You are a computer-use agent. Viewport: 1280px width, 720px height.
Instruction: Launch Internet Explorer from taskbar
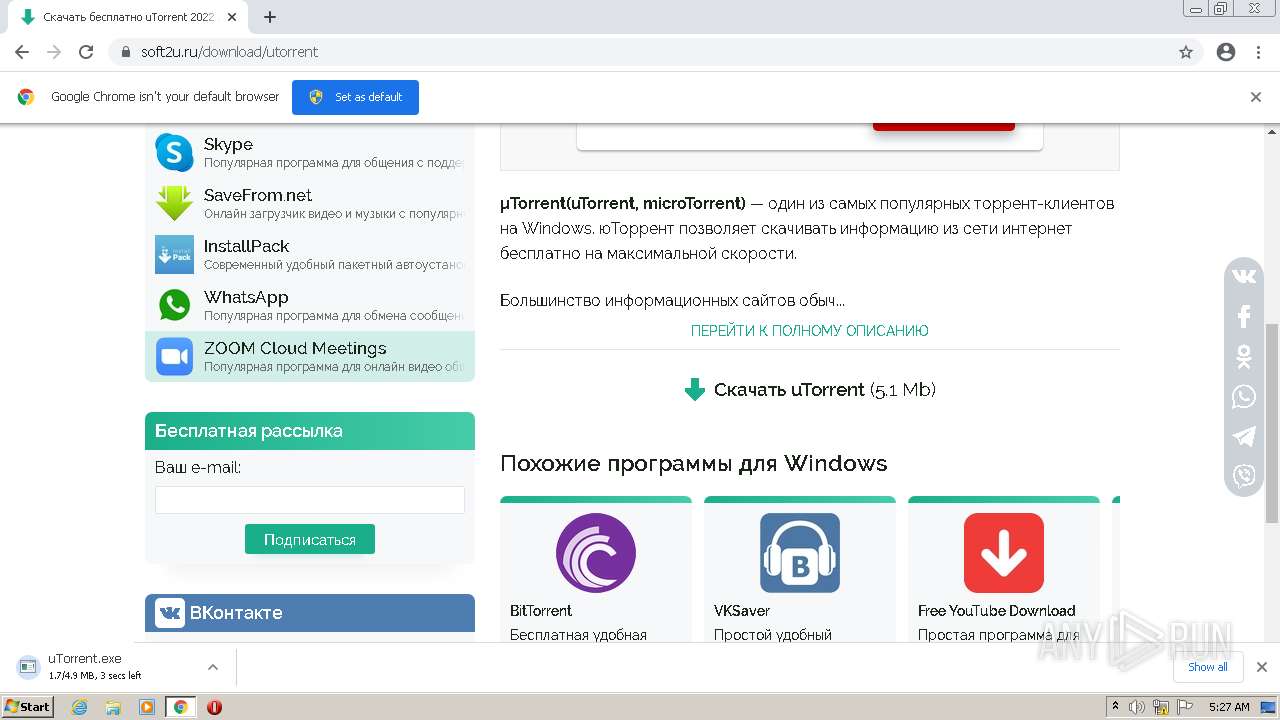click(80, 707)
